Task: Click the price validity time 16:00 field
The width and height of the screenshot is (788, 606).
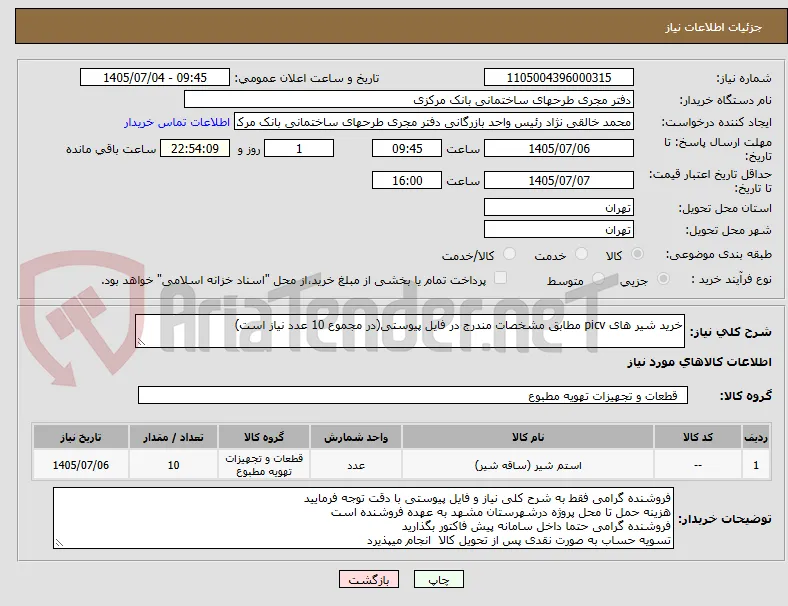Action: [407, 180]
